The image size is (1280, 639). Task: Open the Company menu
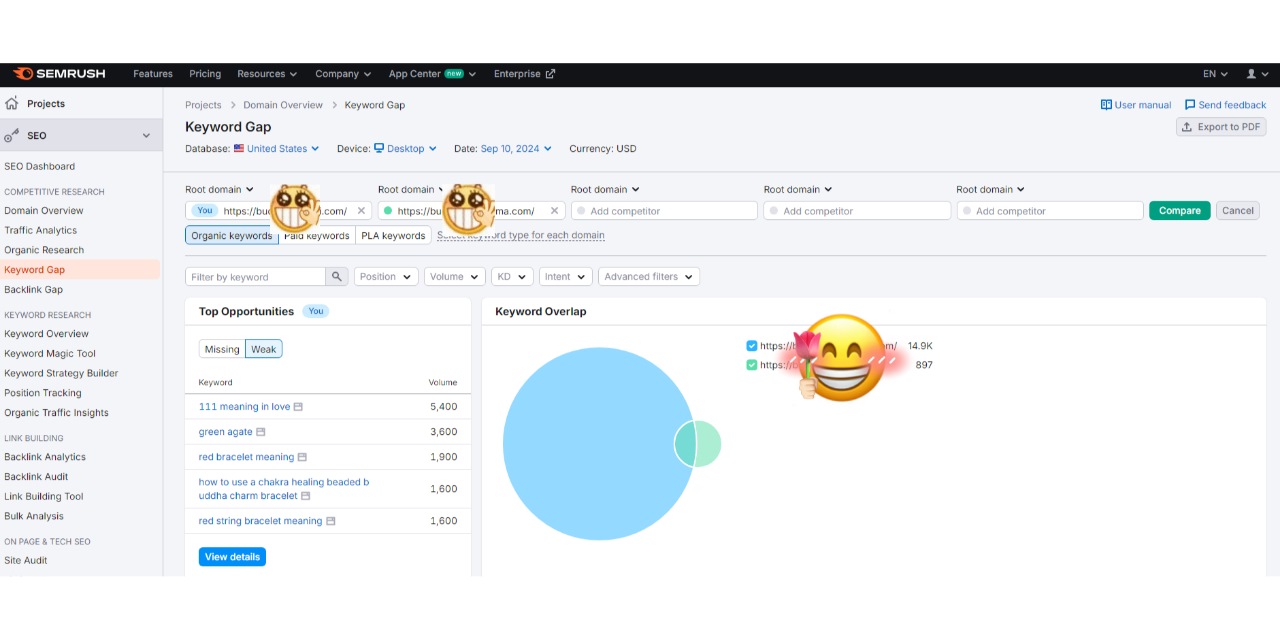(343, 74)
